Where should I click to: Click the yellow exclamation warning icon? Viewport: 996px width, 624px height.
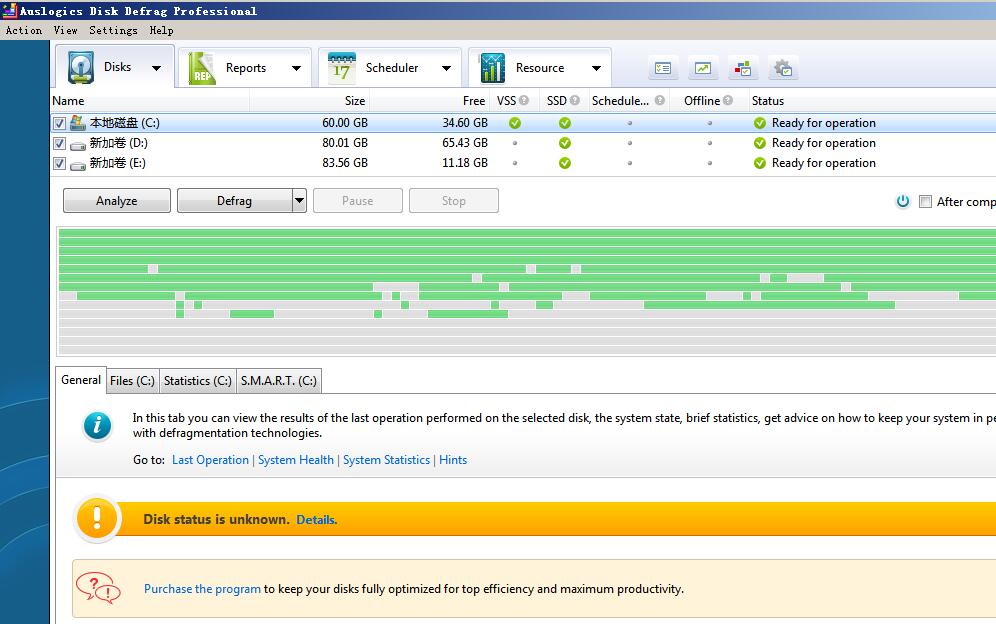point(97,519)
